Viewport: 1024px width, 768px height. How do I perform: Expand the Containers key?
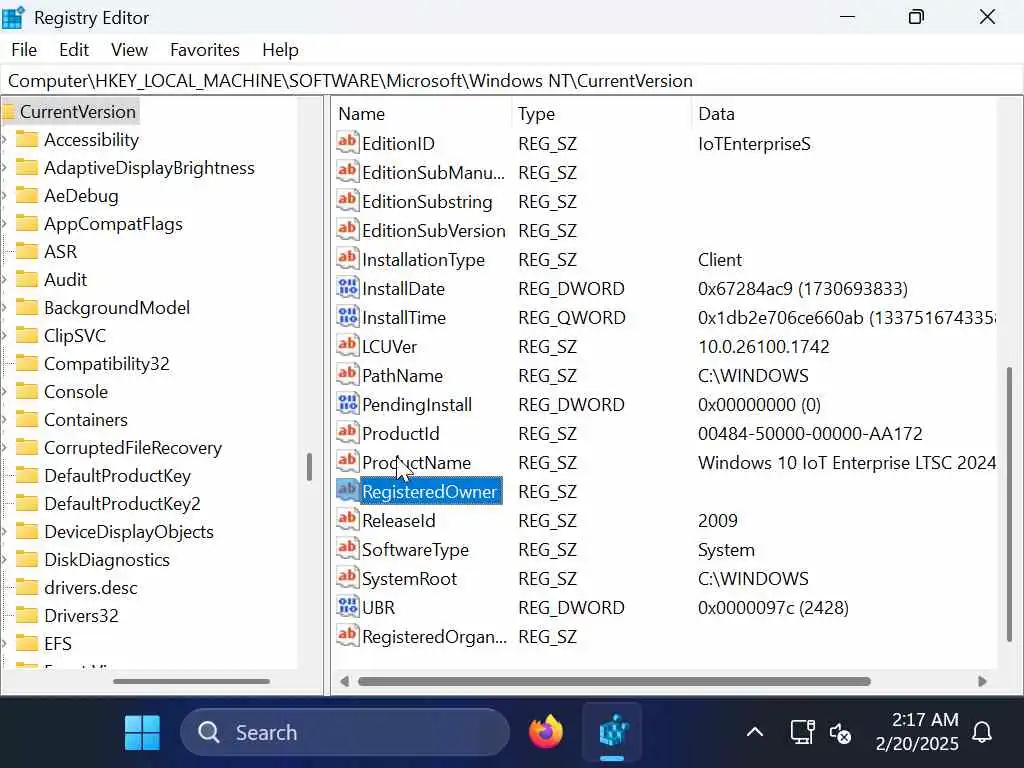[5, 420]
